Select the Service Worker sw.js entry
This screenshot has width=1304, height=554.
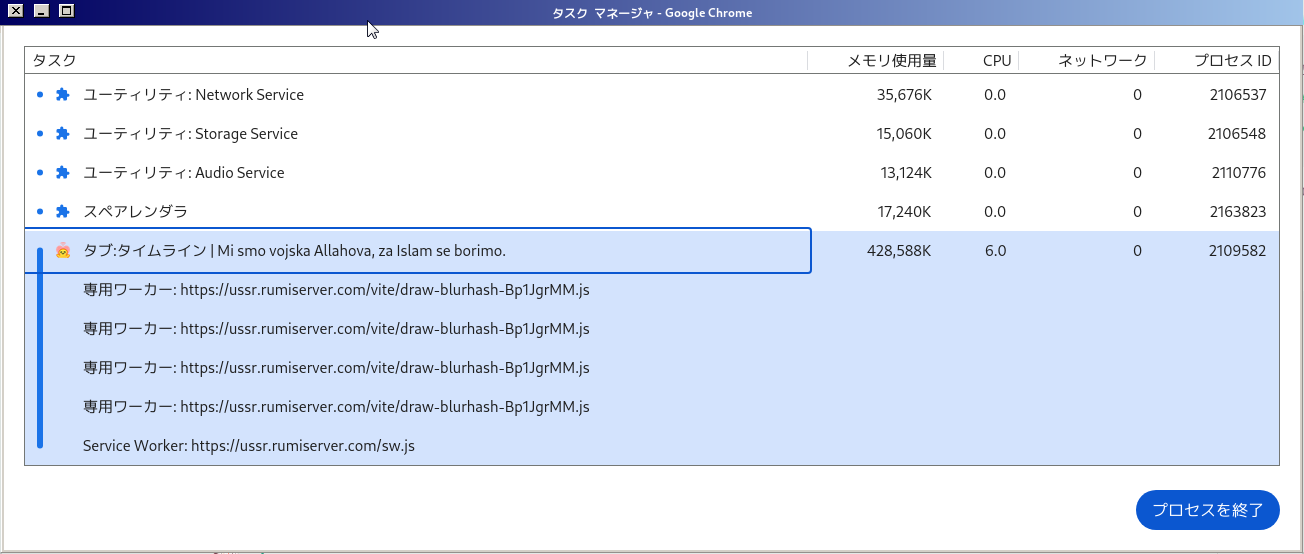[x=248, y=446]
